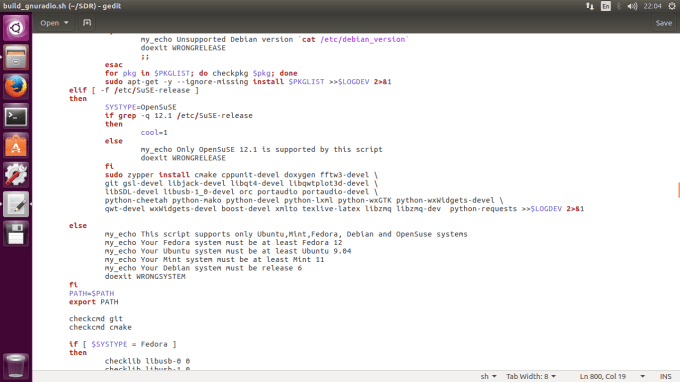
Task: Open the Terminal launcher icon
Action: pyautogui.click(x=16, y=116)
